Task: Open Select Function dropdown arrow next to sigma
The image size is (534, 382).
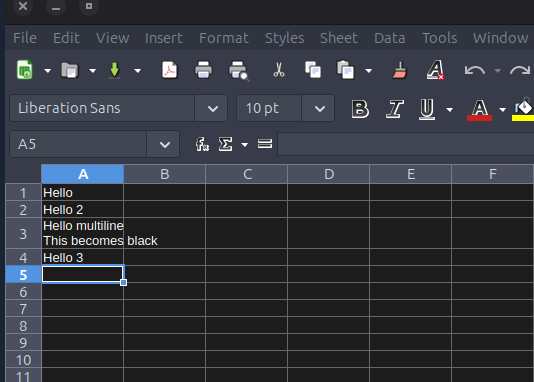Action: pyautogui.click(x=245, y=145)
